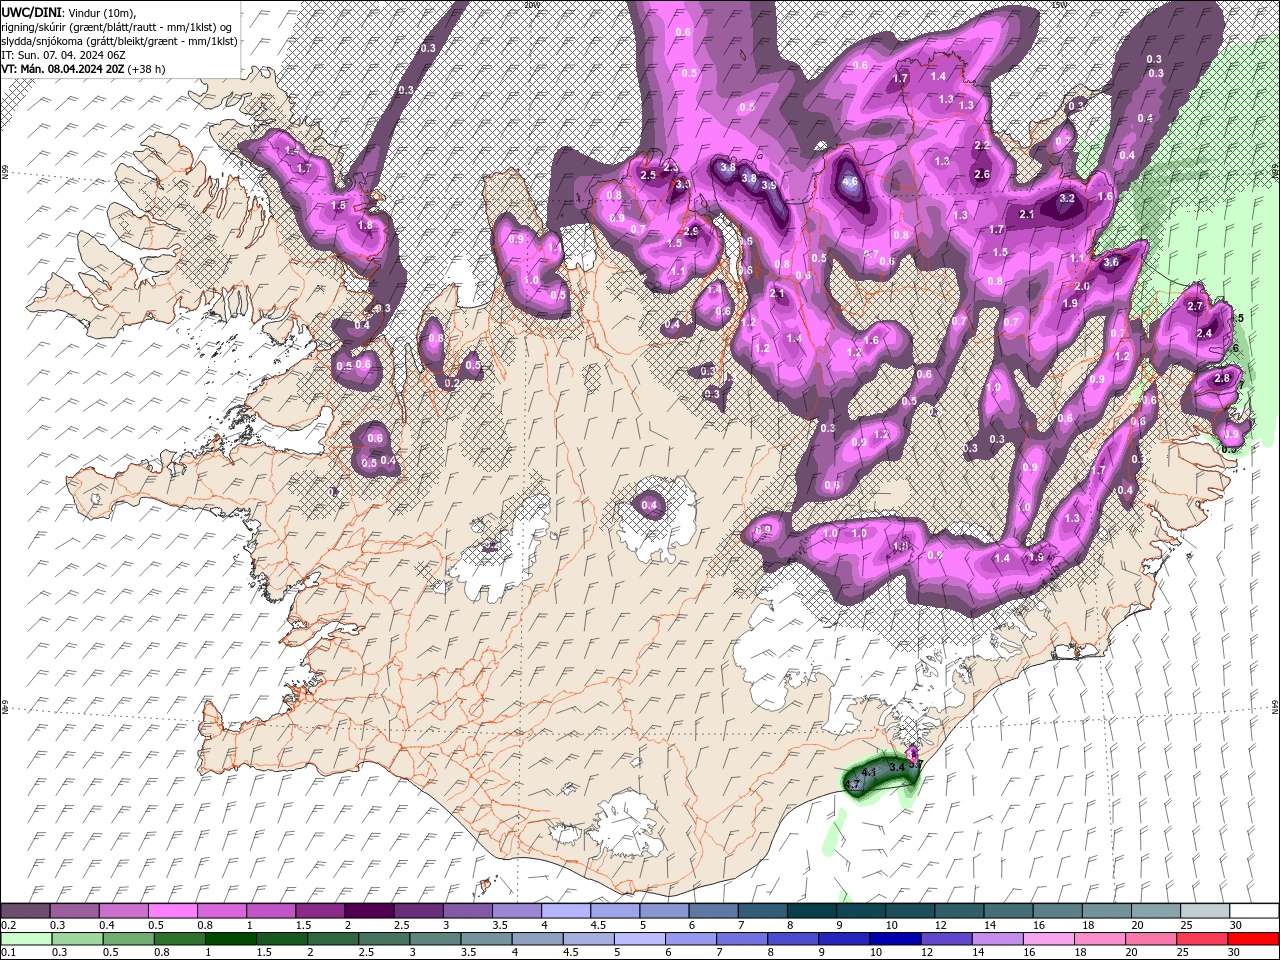1280x960 pixels.
Task: Click the 2.4 value on the map
Action: (1204, 333)
